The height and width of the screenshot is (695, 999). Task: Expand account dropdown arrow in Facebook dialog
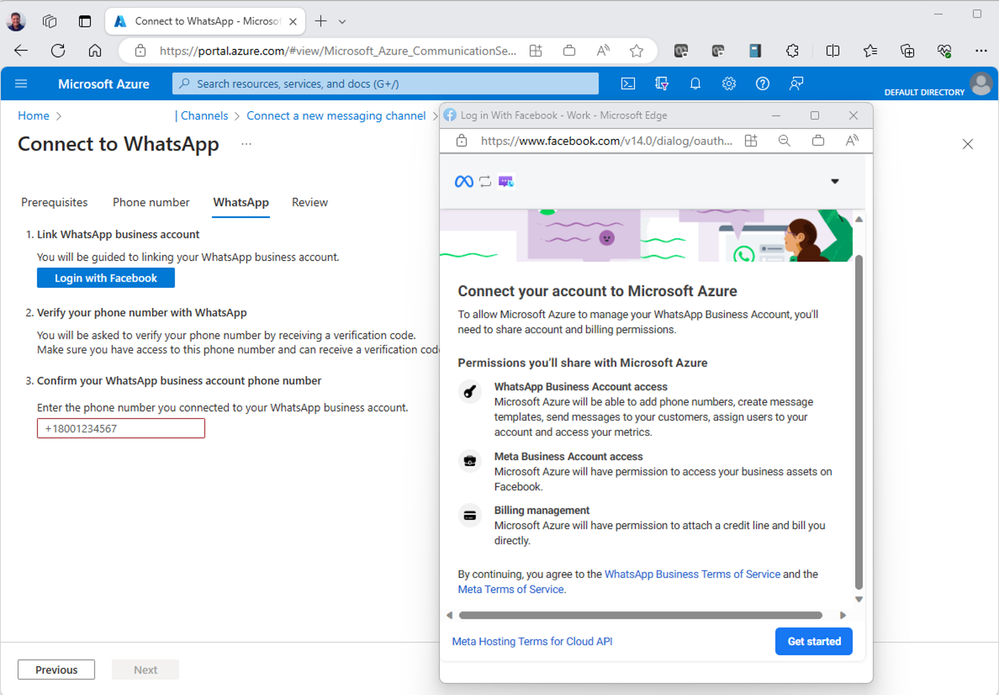pyautogui.click(x=835, y=182)
